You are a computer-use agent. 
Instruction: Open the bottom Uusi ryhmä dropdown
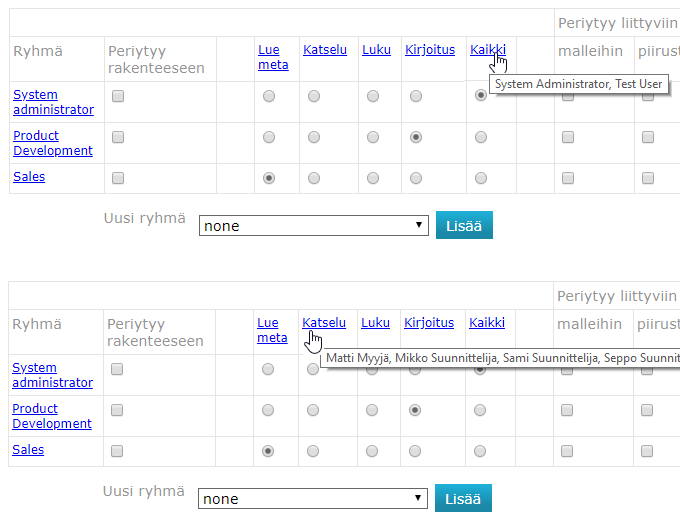[x=313, y=498]
